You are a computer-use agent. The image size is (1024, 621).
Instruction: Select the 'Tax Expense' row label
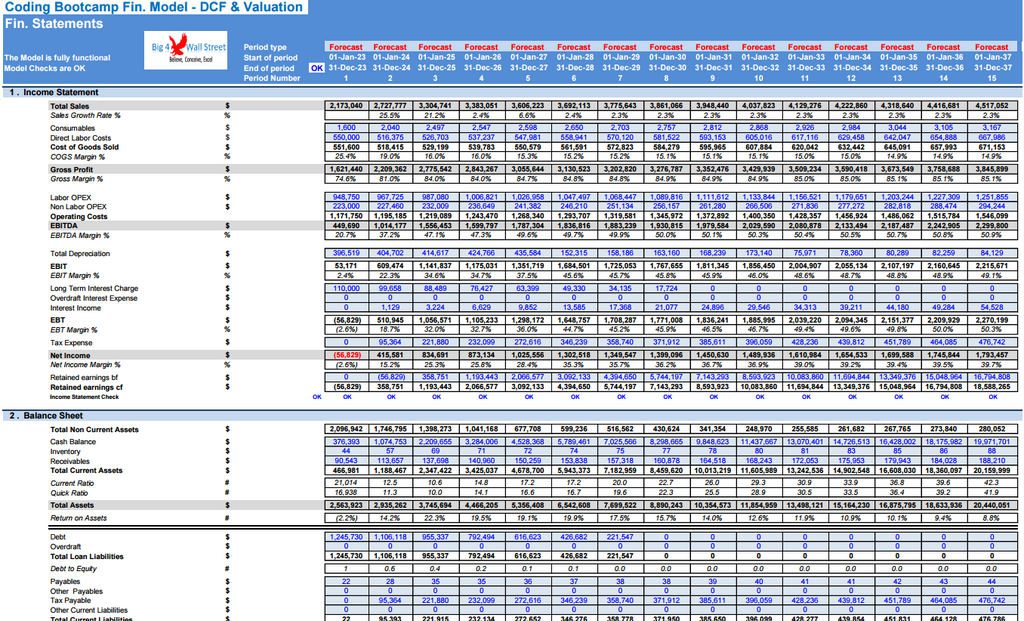[x=71, y=342]
